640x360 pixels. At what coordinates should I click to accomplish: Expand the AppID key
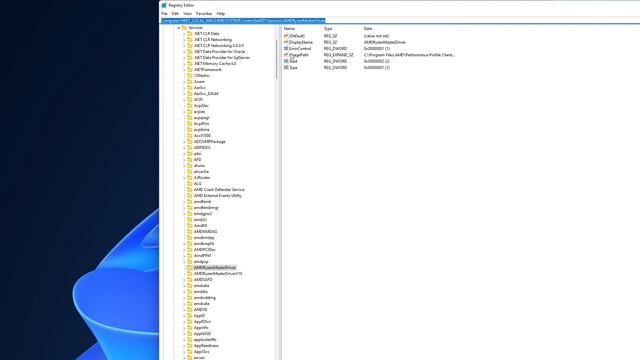184,316
